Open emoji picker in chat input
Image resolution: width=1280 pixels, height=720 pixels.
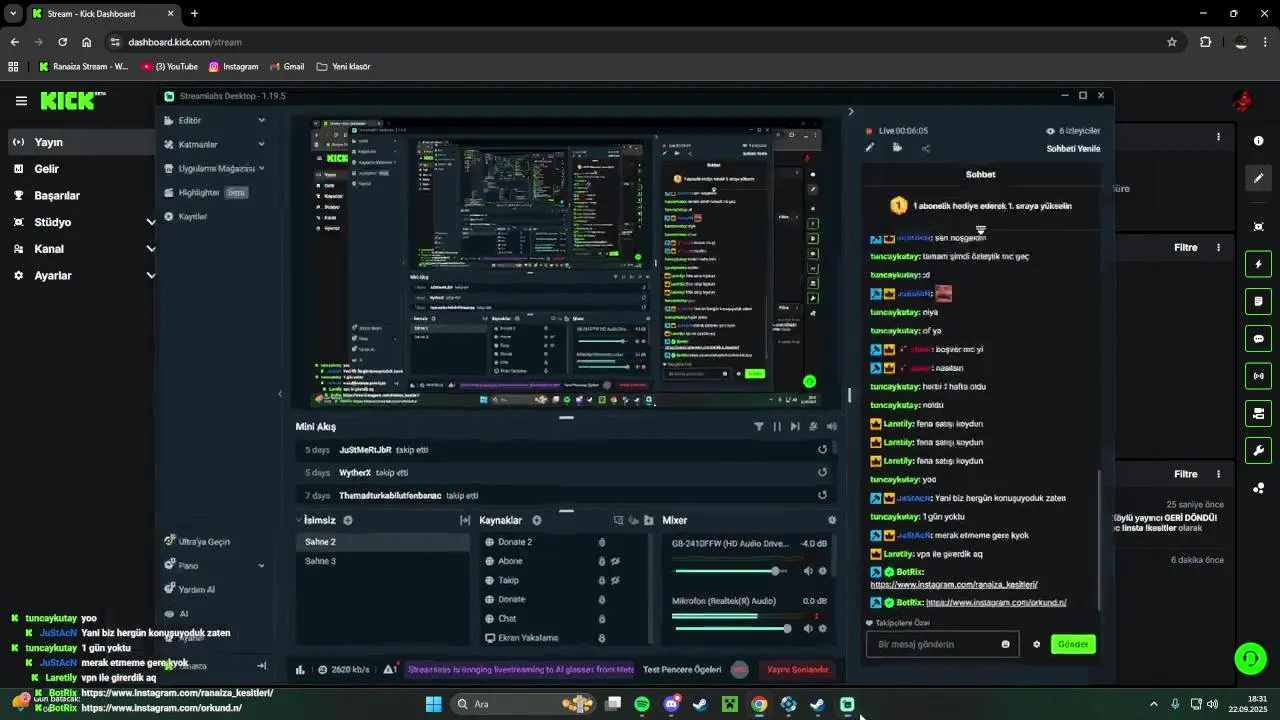(1005, 645)
